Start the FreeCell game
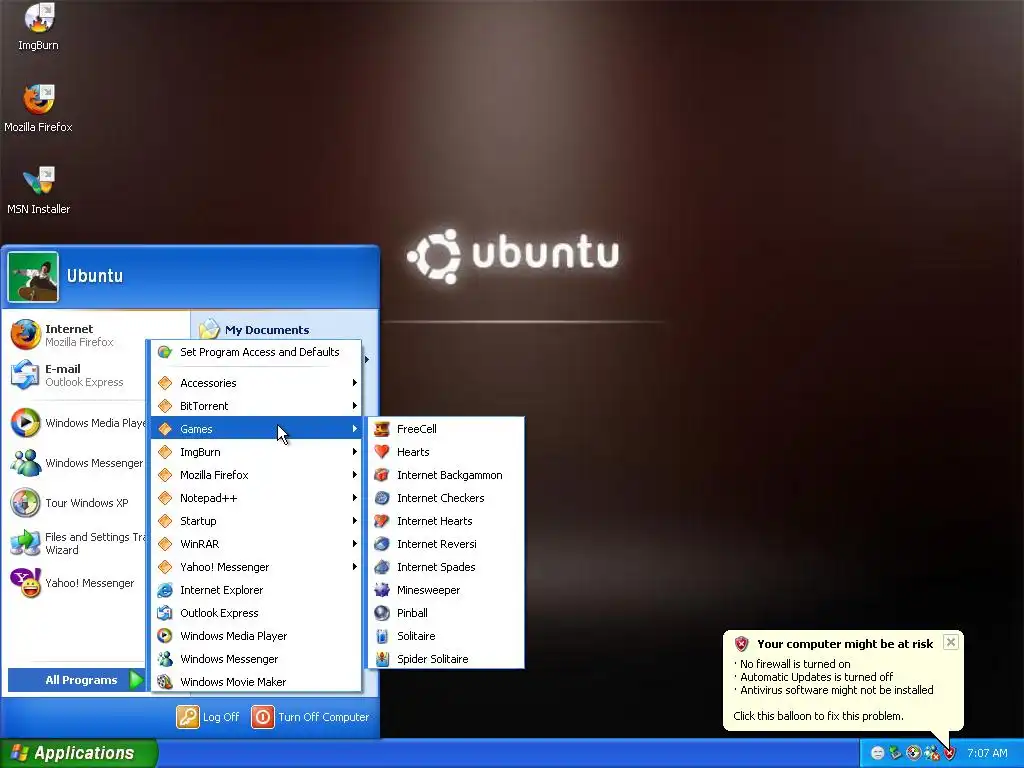1024x768 pixels. pos(446,429)
